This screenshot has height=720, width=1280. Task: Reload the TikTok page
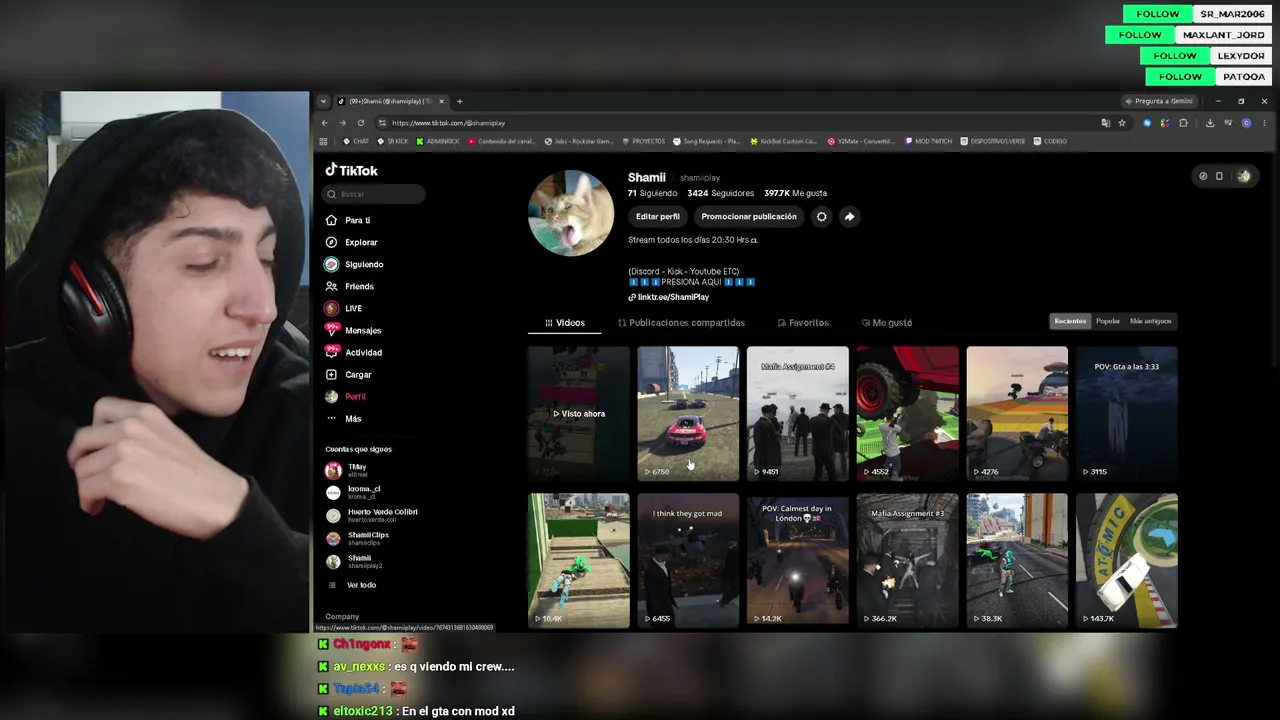pyautogui.click(x=361, y=123)
